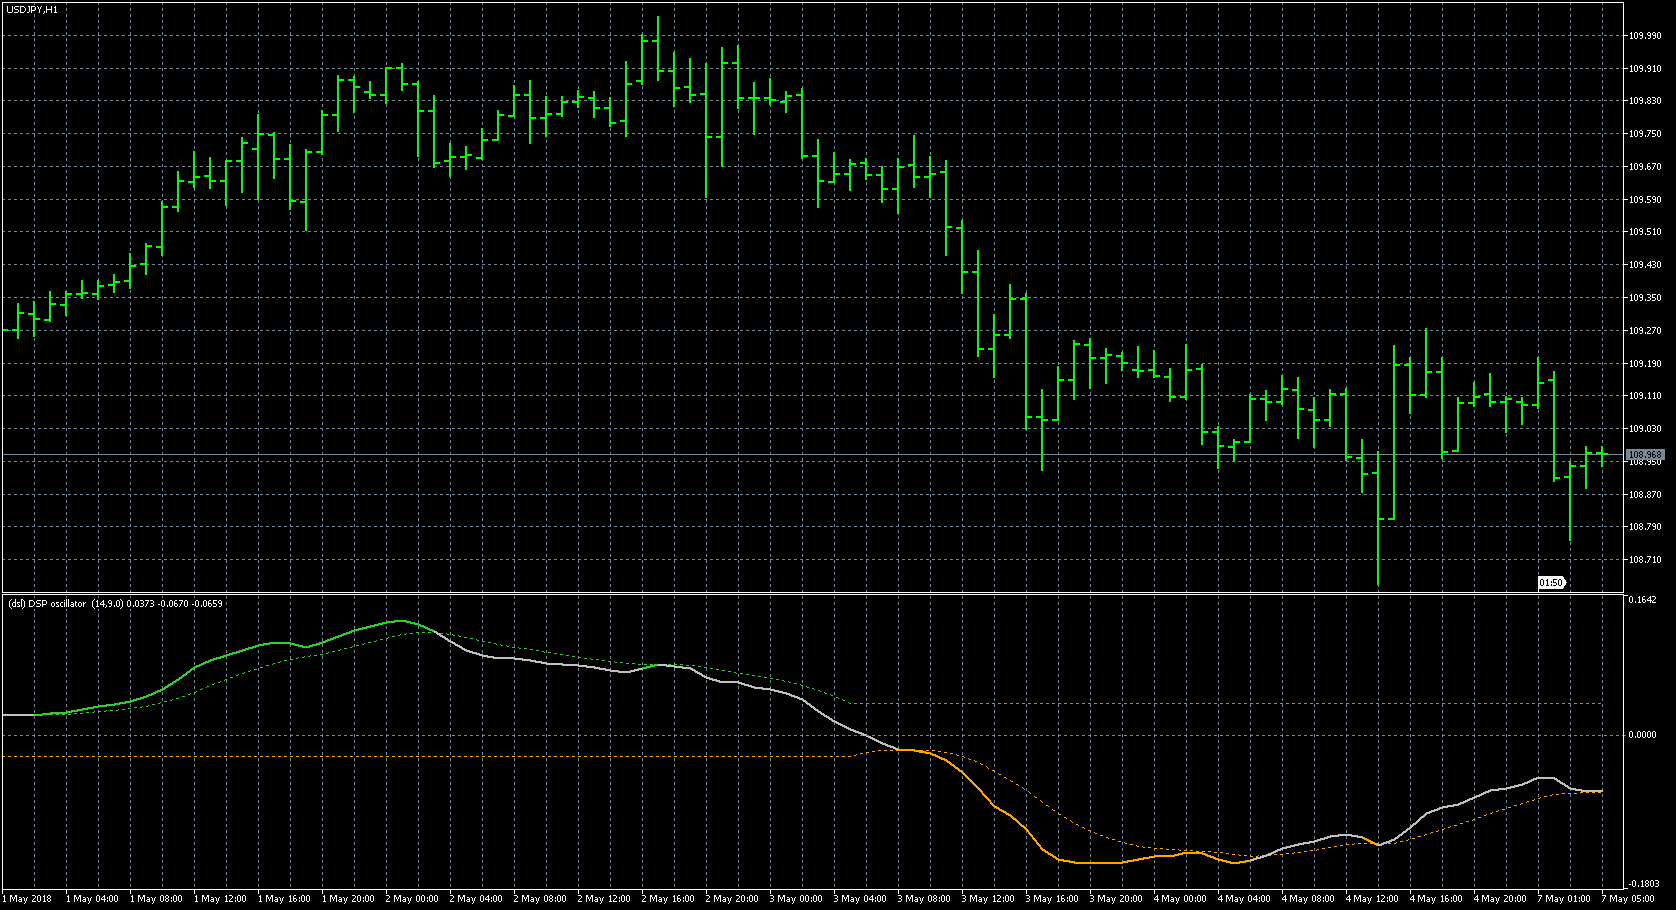
Task: Click the -0.1803 oscillator minimum label
Action: tap(1642, 884)
